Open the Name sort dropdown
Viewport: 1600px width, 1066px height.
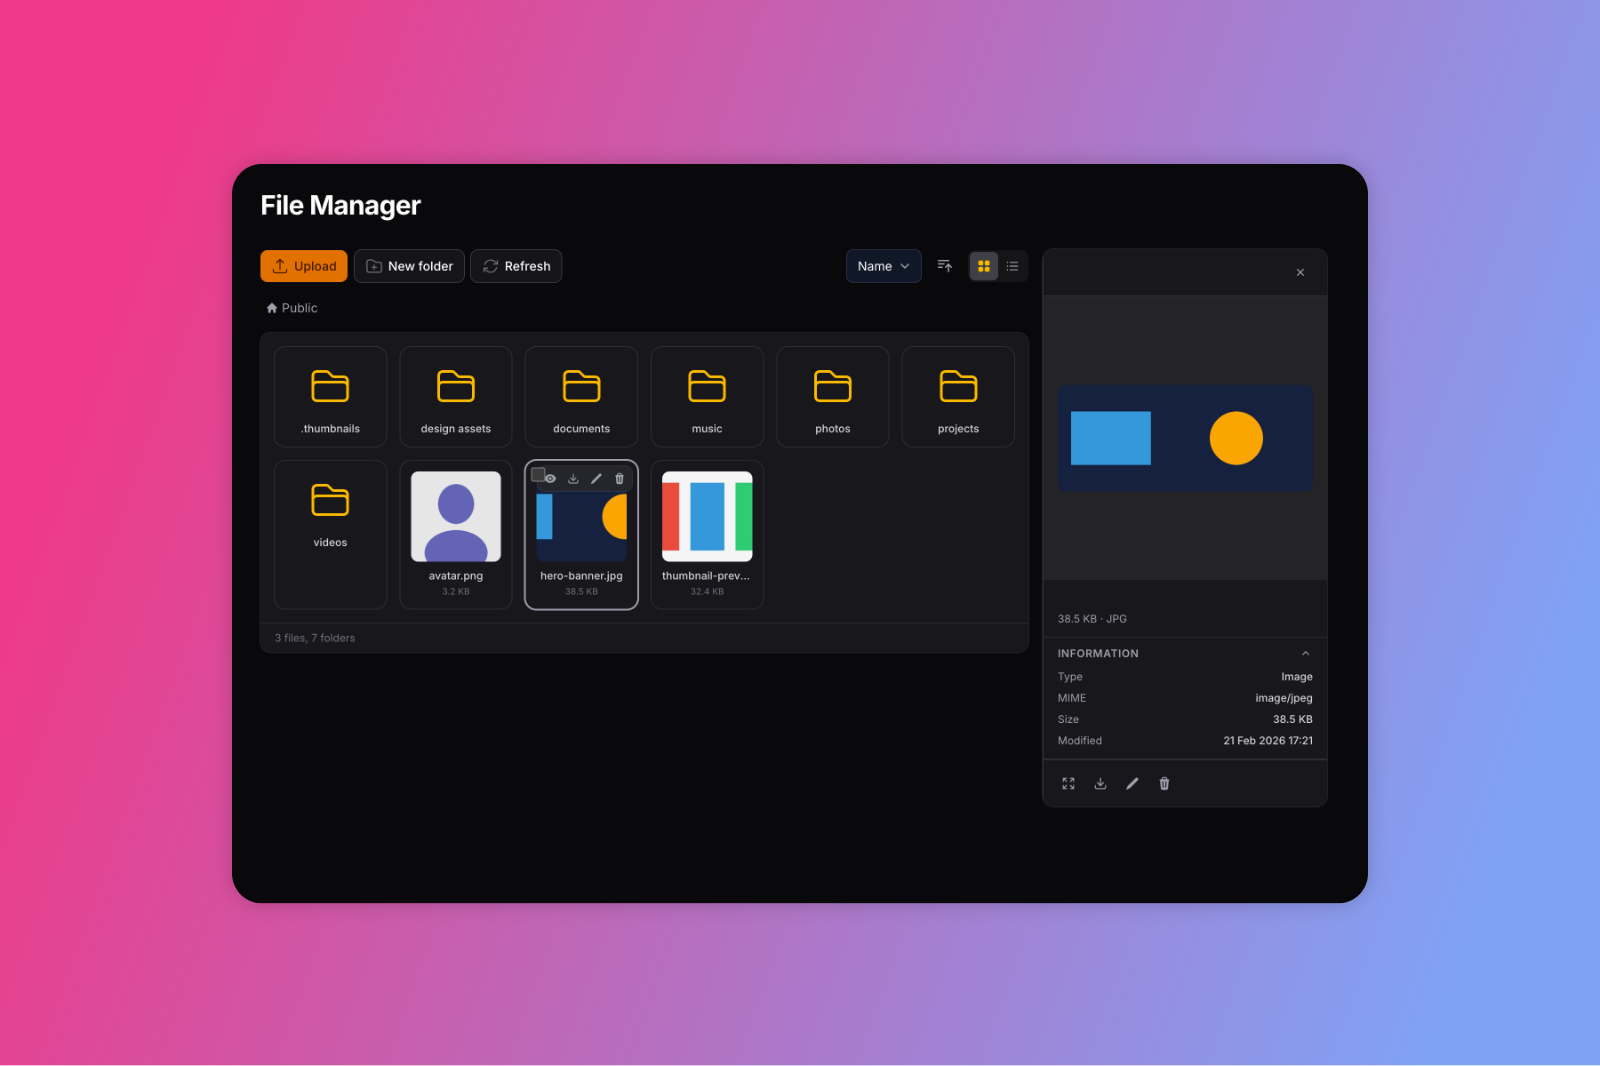pyautogui.click(x=883, y=266)
